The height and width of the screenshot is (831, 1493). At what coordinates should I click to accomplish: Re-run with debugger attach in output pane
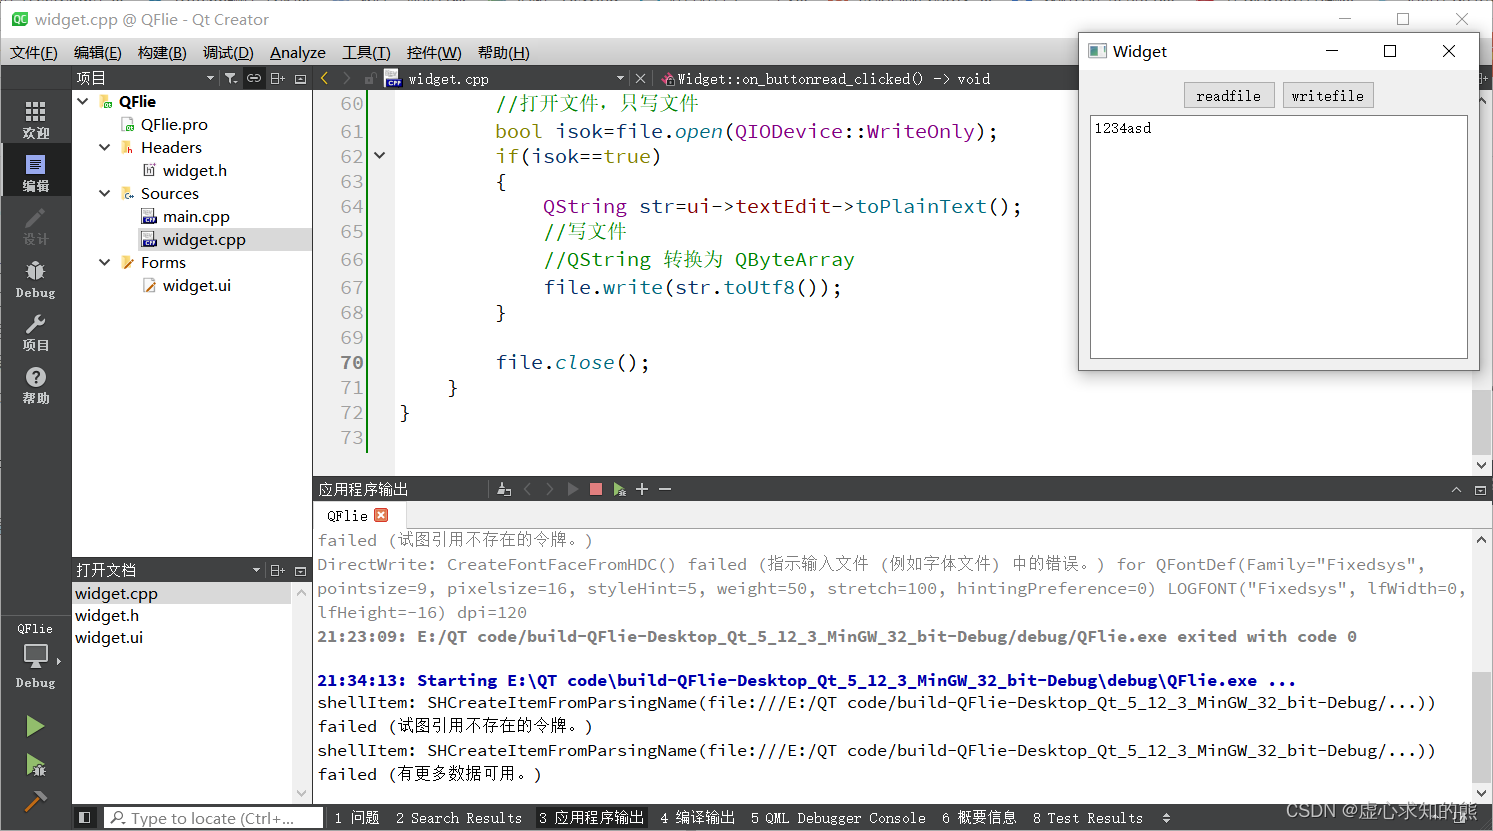(619, 489)
